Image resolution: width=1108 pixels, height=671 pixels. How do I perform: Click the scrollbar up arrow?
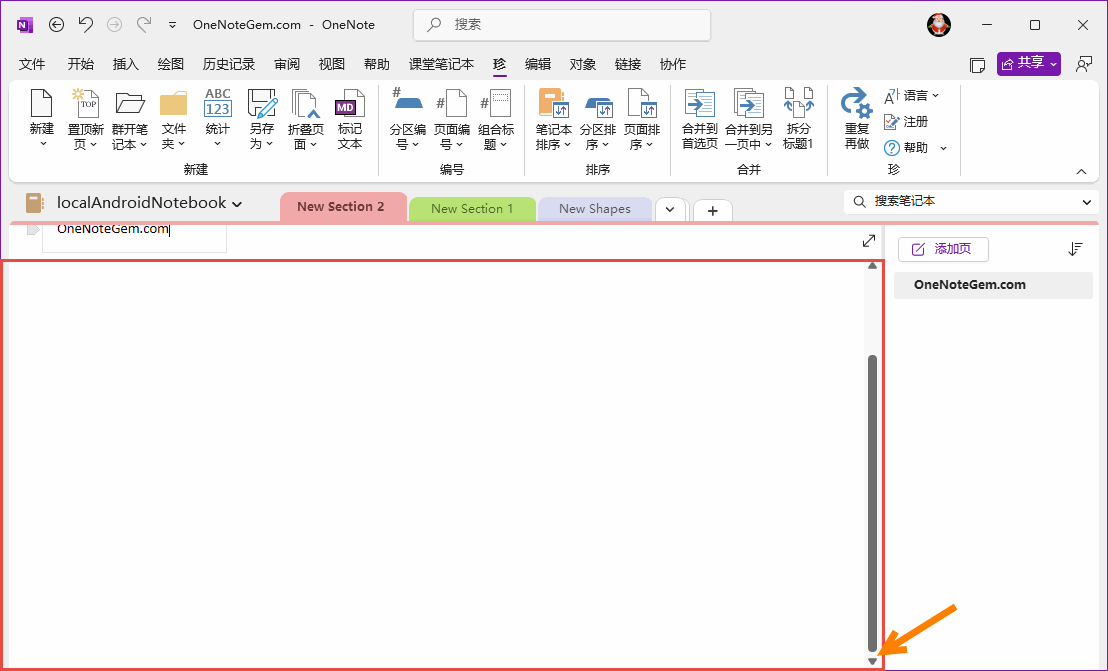pos(872,266)
